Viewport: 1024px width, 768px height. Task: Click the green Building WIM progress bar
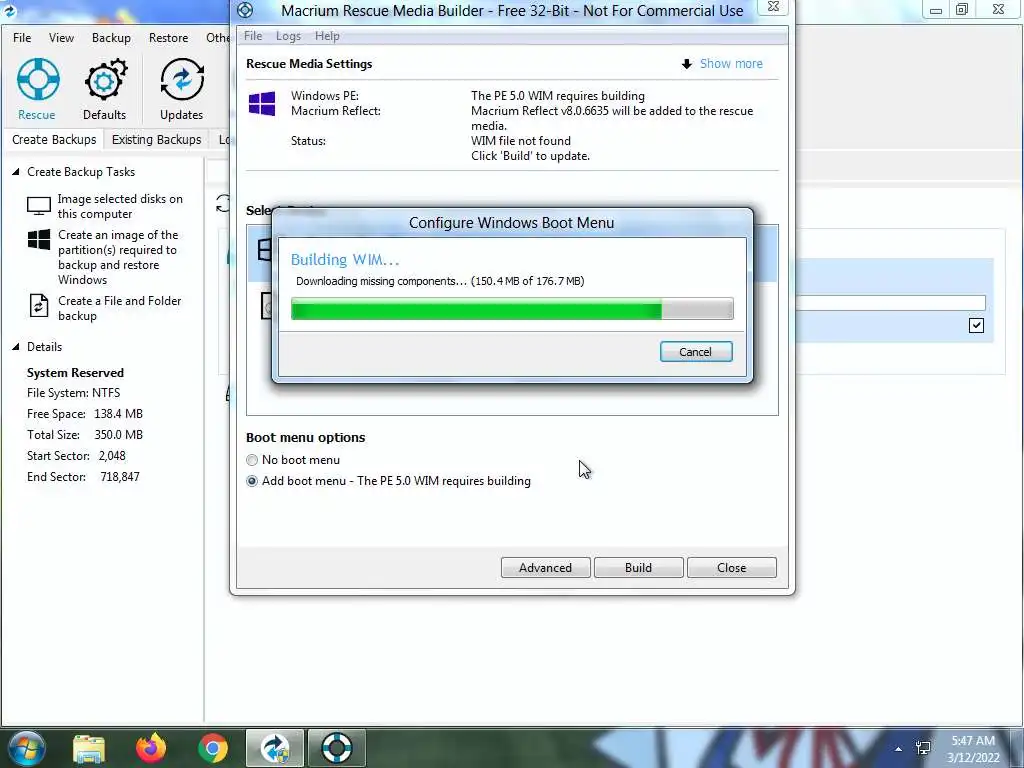pyautogui.click(x=512, y=309)
